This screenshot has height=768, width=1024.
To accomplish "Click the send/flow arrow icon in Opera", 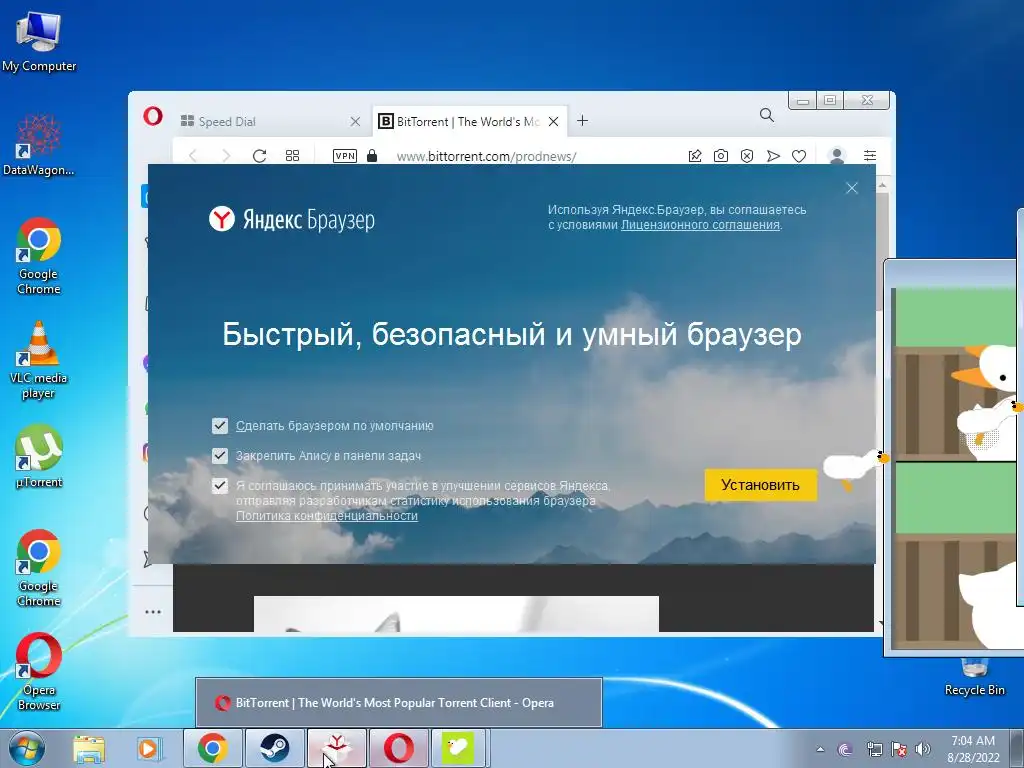I will click(773, 156).
